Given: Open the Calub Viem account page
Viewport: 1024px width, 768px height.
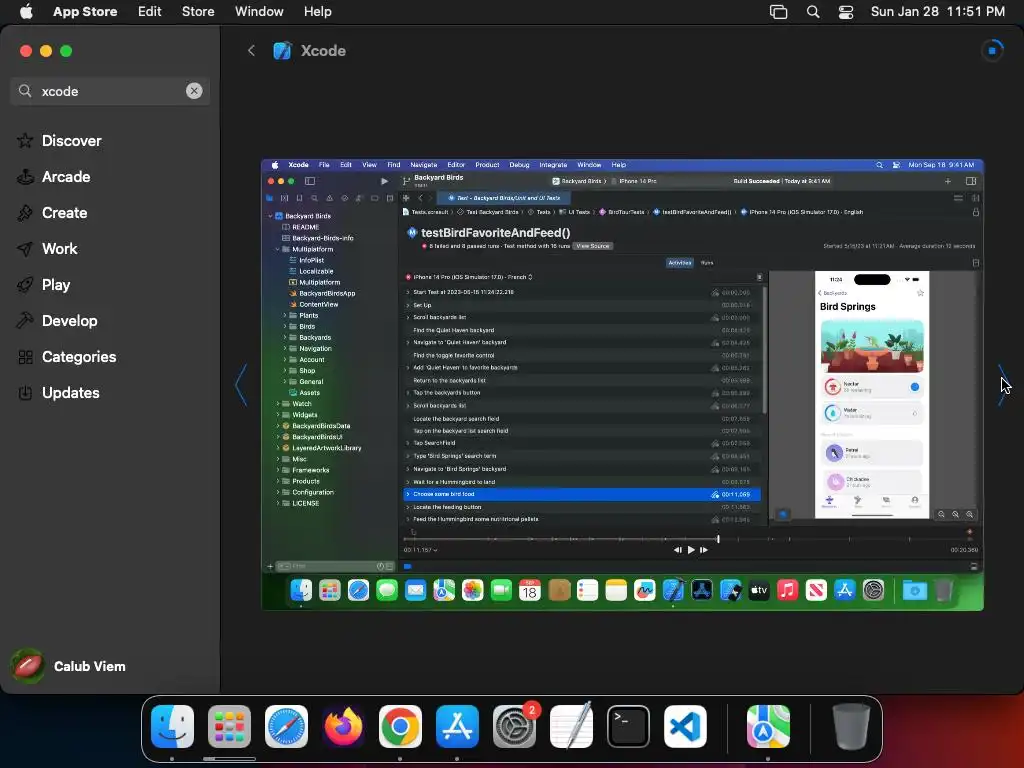Looking at the screenshot, I should coord(69,666).
